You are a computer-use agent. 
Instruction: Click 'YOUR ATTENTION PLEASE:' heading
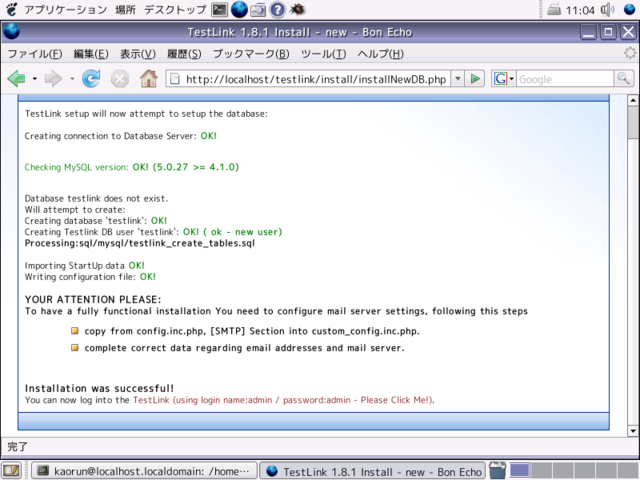point(93,299)
